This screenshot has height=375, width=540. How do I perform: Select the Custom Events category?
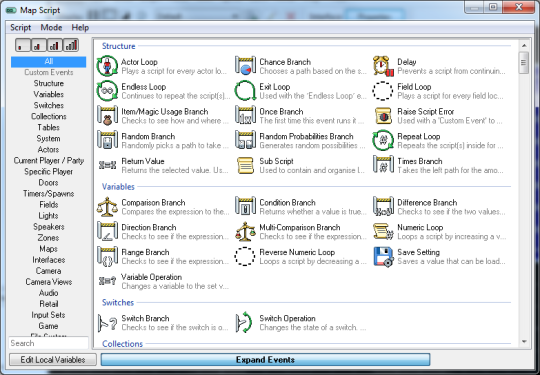[49, 72]
